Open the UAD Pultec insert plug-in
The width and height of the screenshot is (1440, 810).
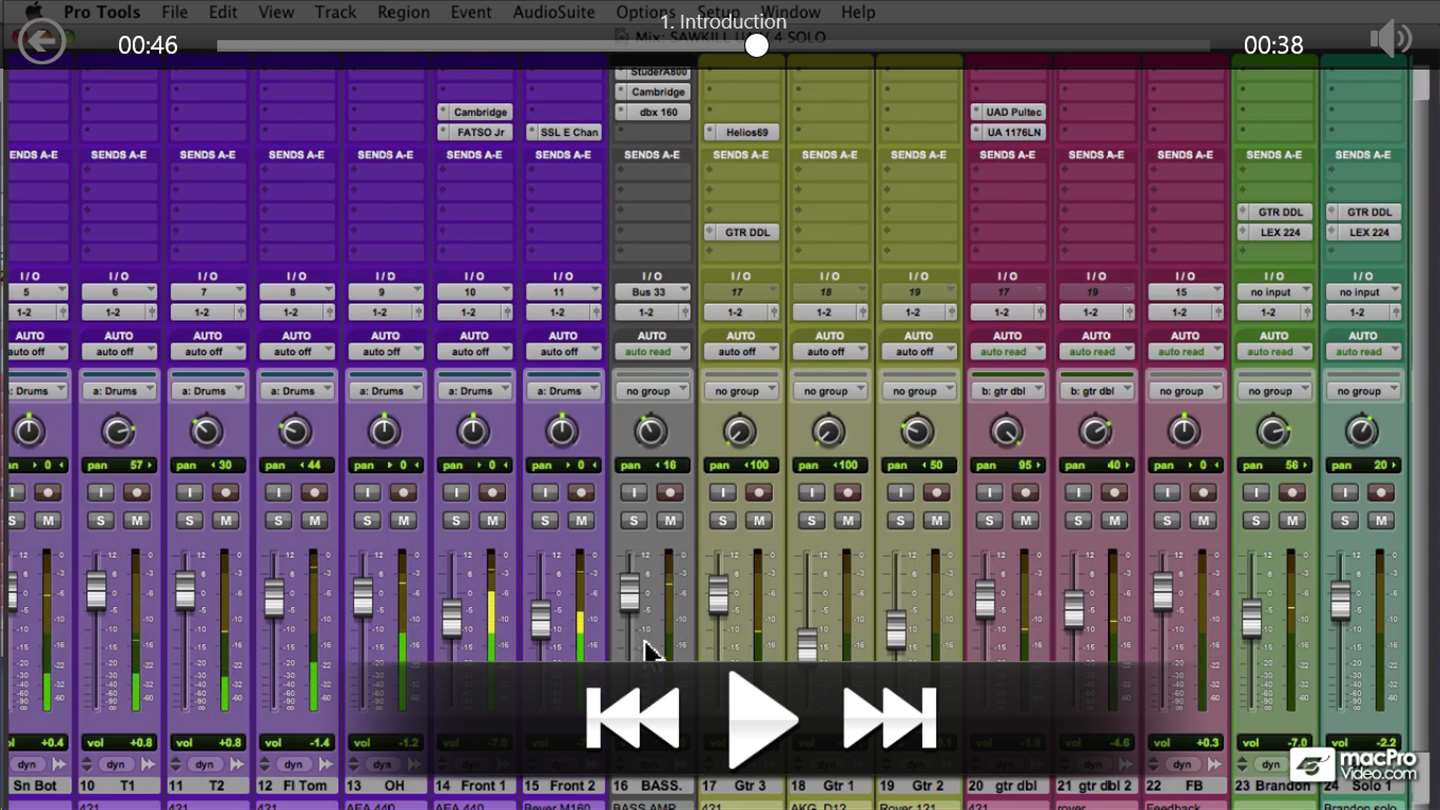(1007, 112)
